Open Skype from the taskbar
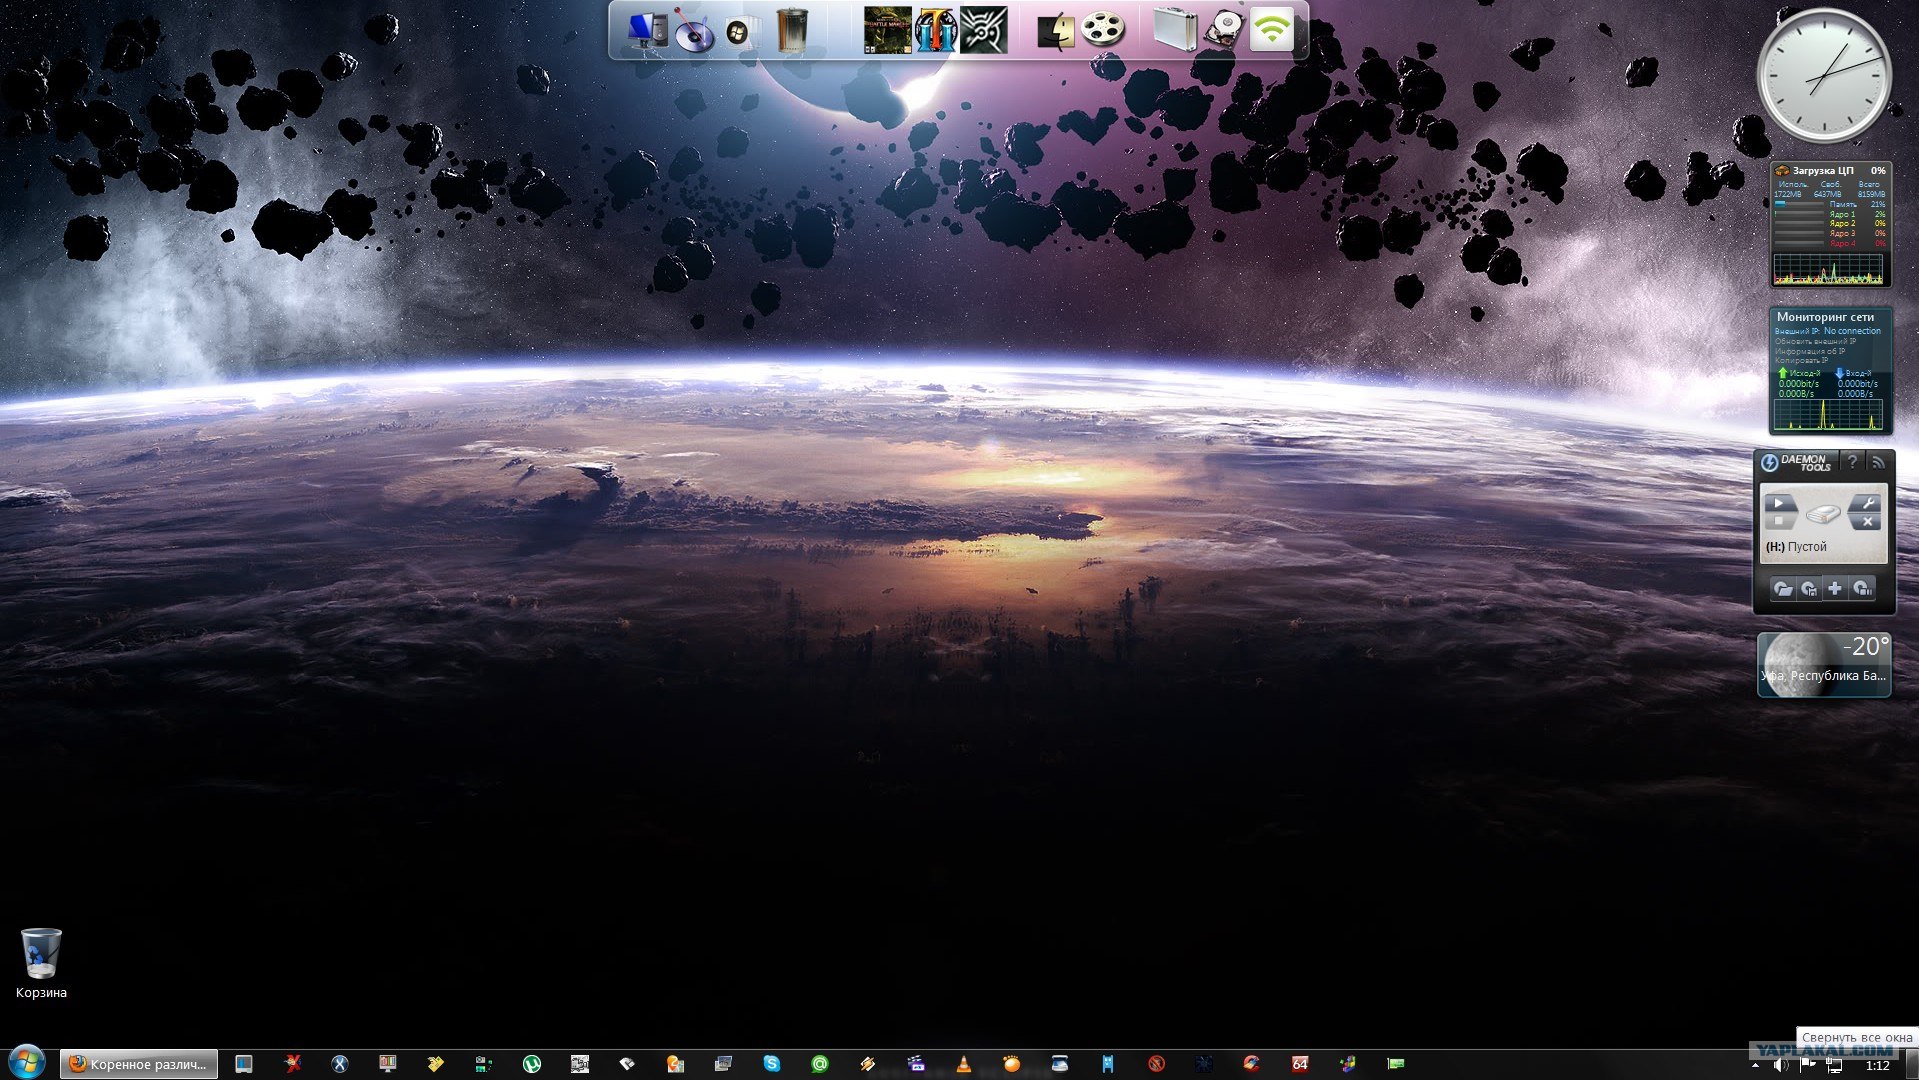Screen dimensions: 1919x1080 pos(771,1064)
